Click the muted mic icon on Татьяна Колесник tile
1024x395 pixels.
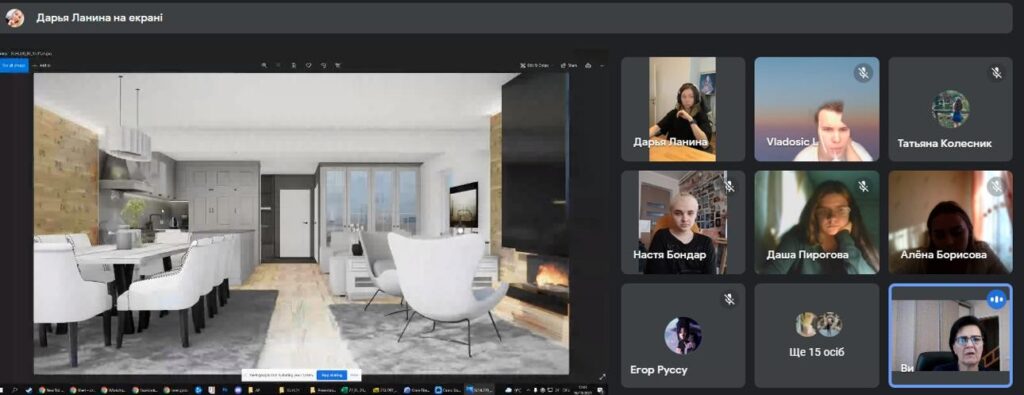(996, 73)
